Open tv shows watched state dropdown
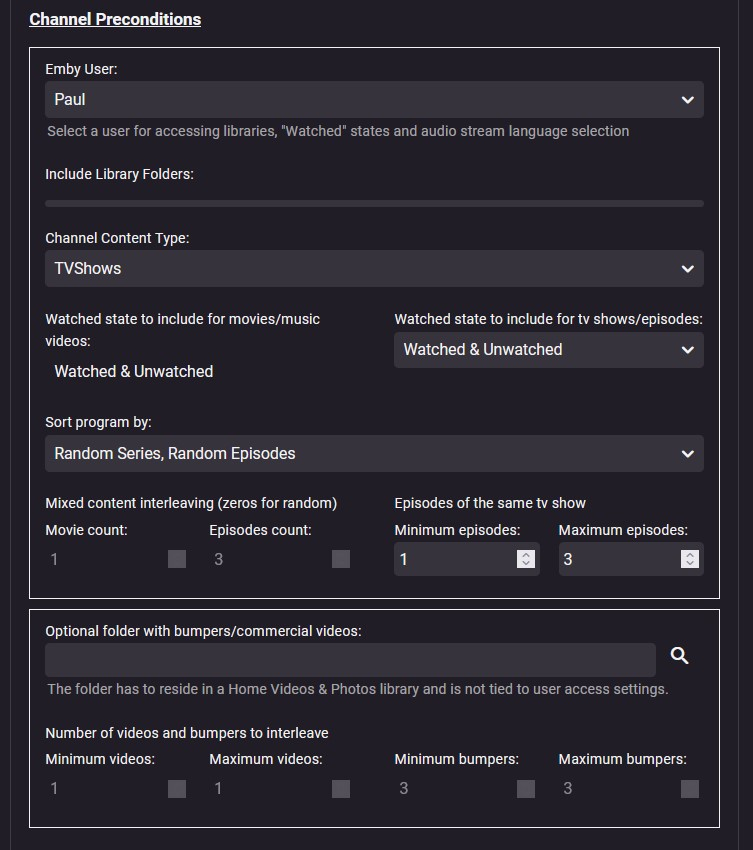Viewport: 753px width, 850px height. pyautogui.click(x=548, y=350)
